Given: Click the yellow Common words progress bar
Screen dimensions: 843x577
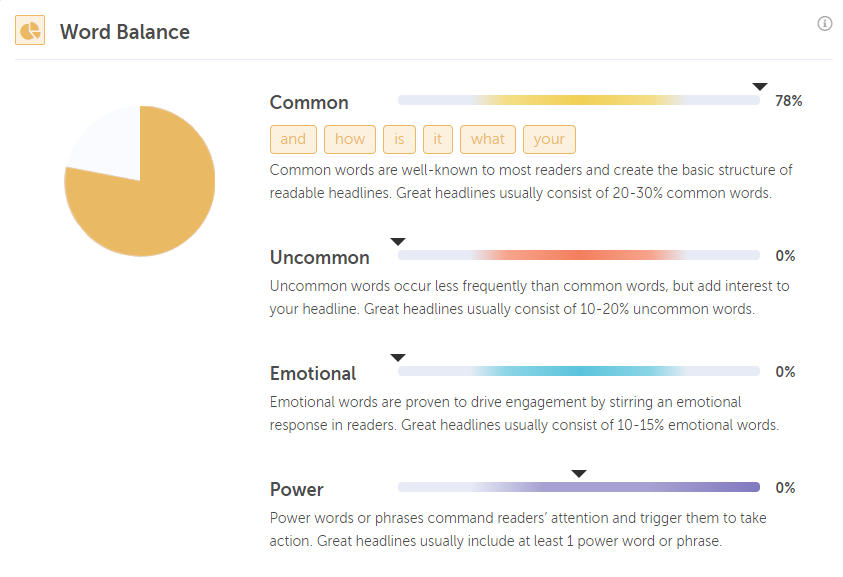Looking at the screenshot, I should (579, 100).
